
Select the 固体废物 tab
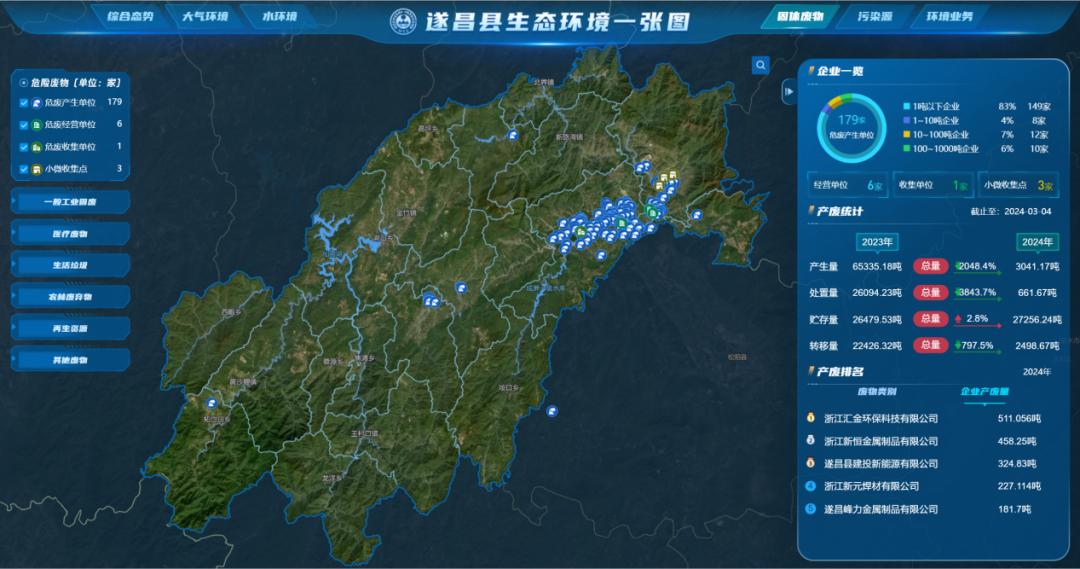800,16
